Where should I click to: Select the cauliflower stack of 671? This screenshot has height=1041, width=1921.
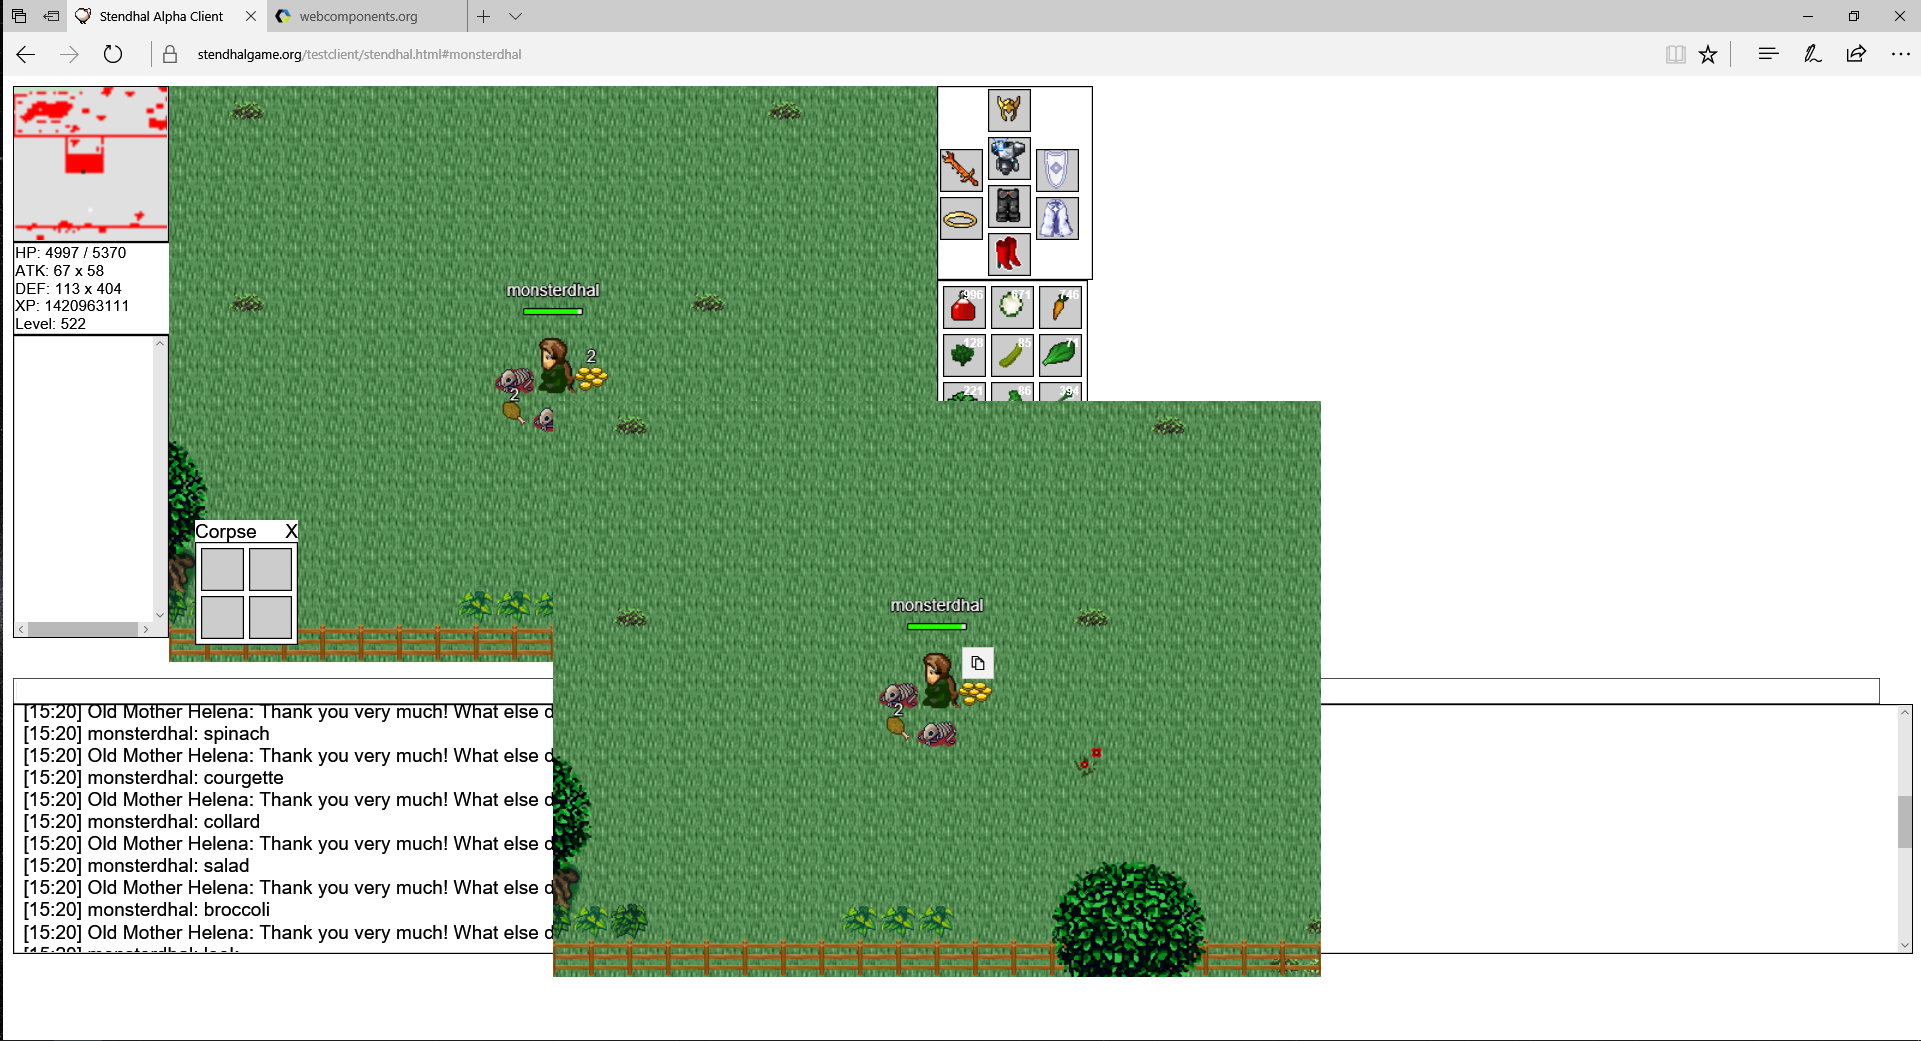[x=1012, y=307]
